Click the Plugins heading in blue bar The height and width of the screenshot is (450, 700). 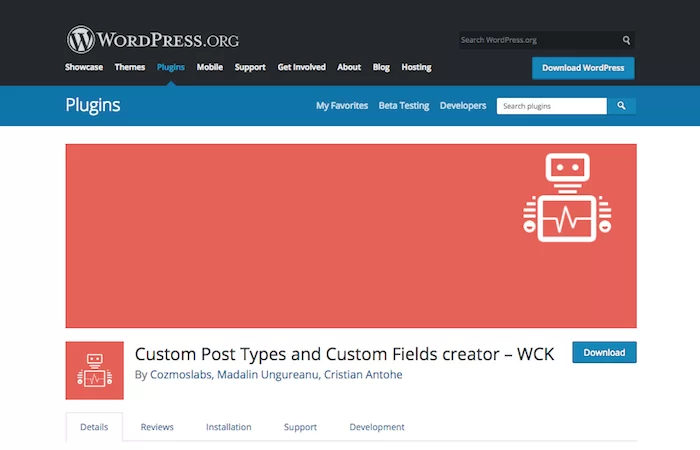93,105
